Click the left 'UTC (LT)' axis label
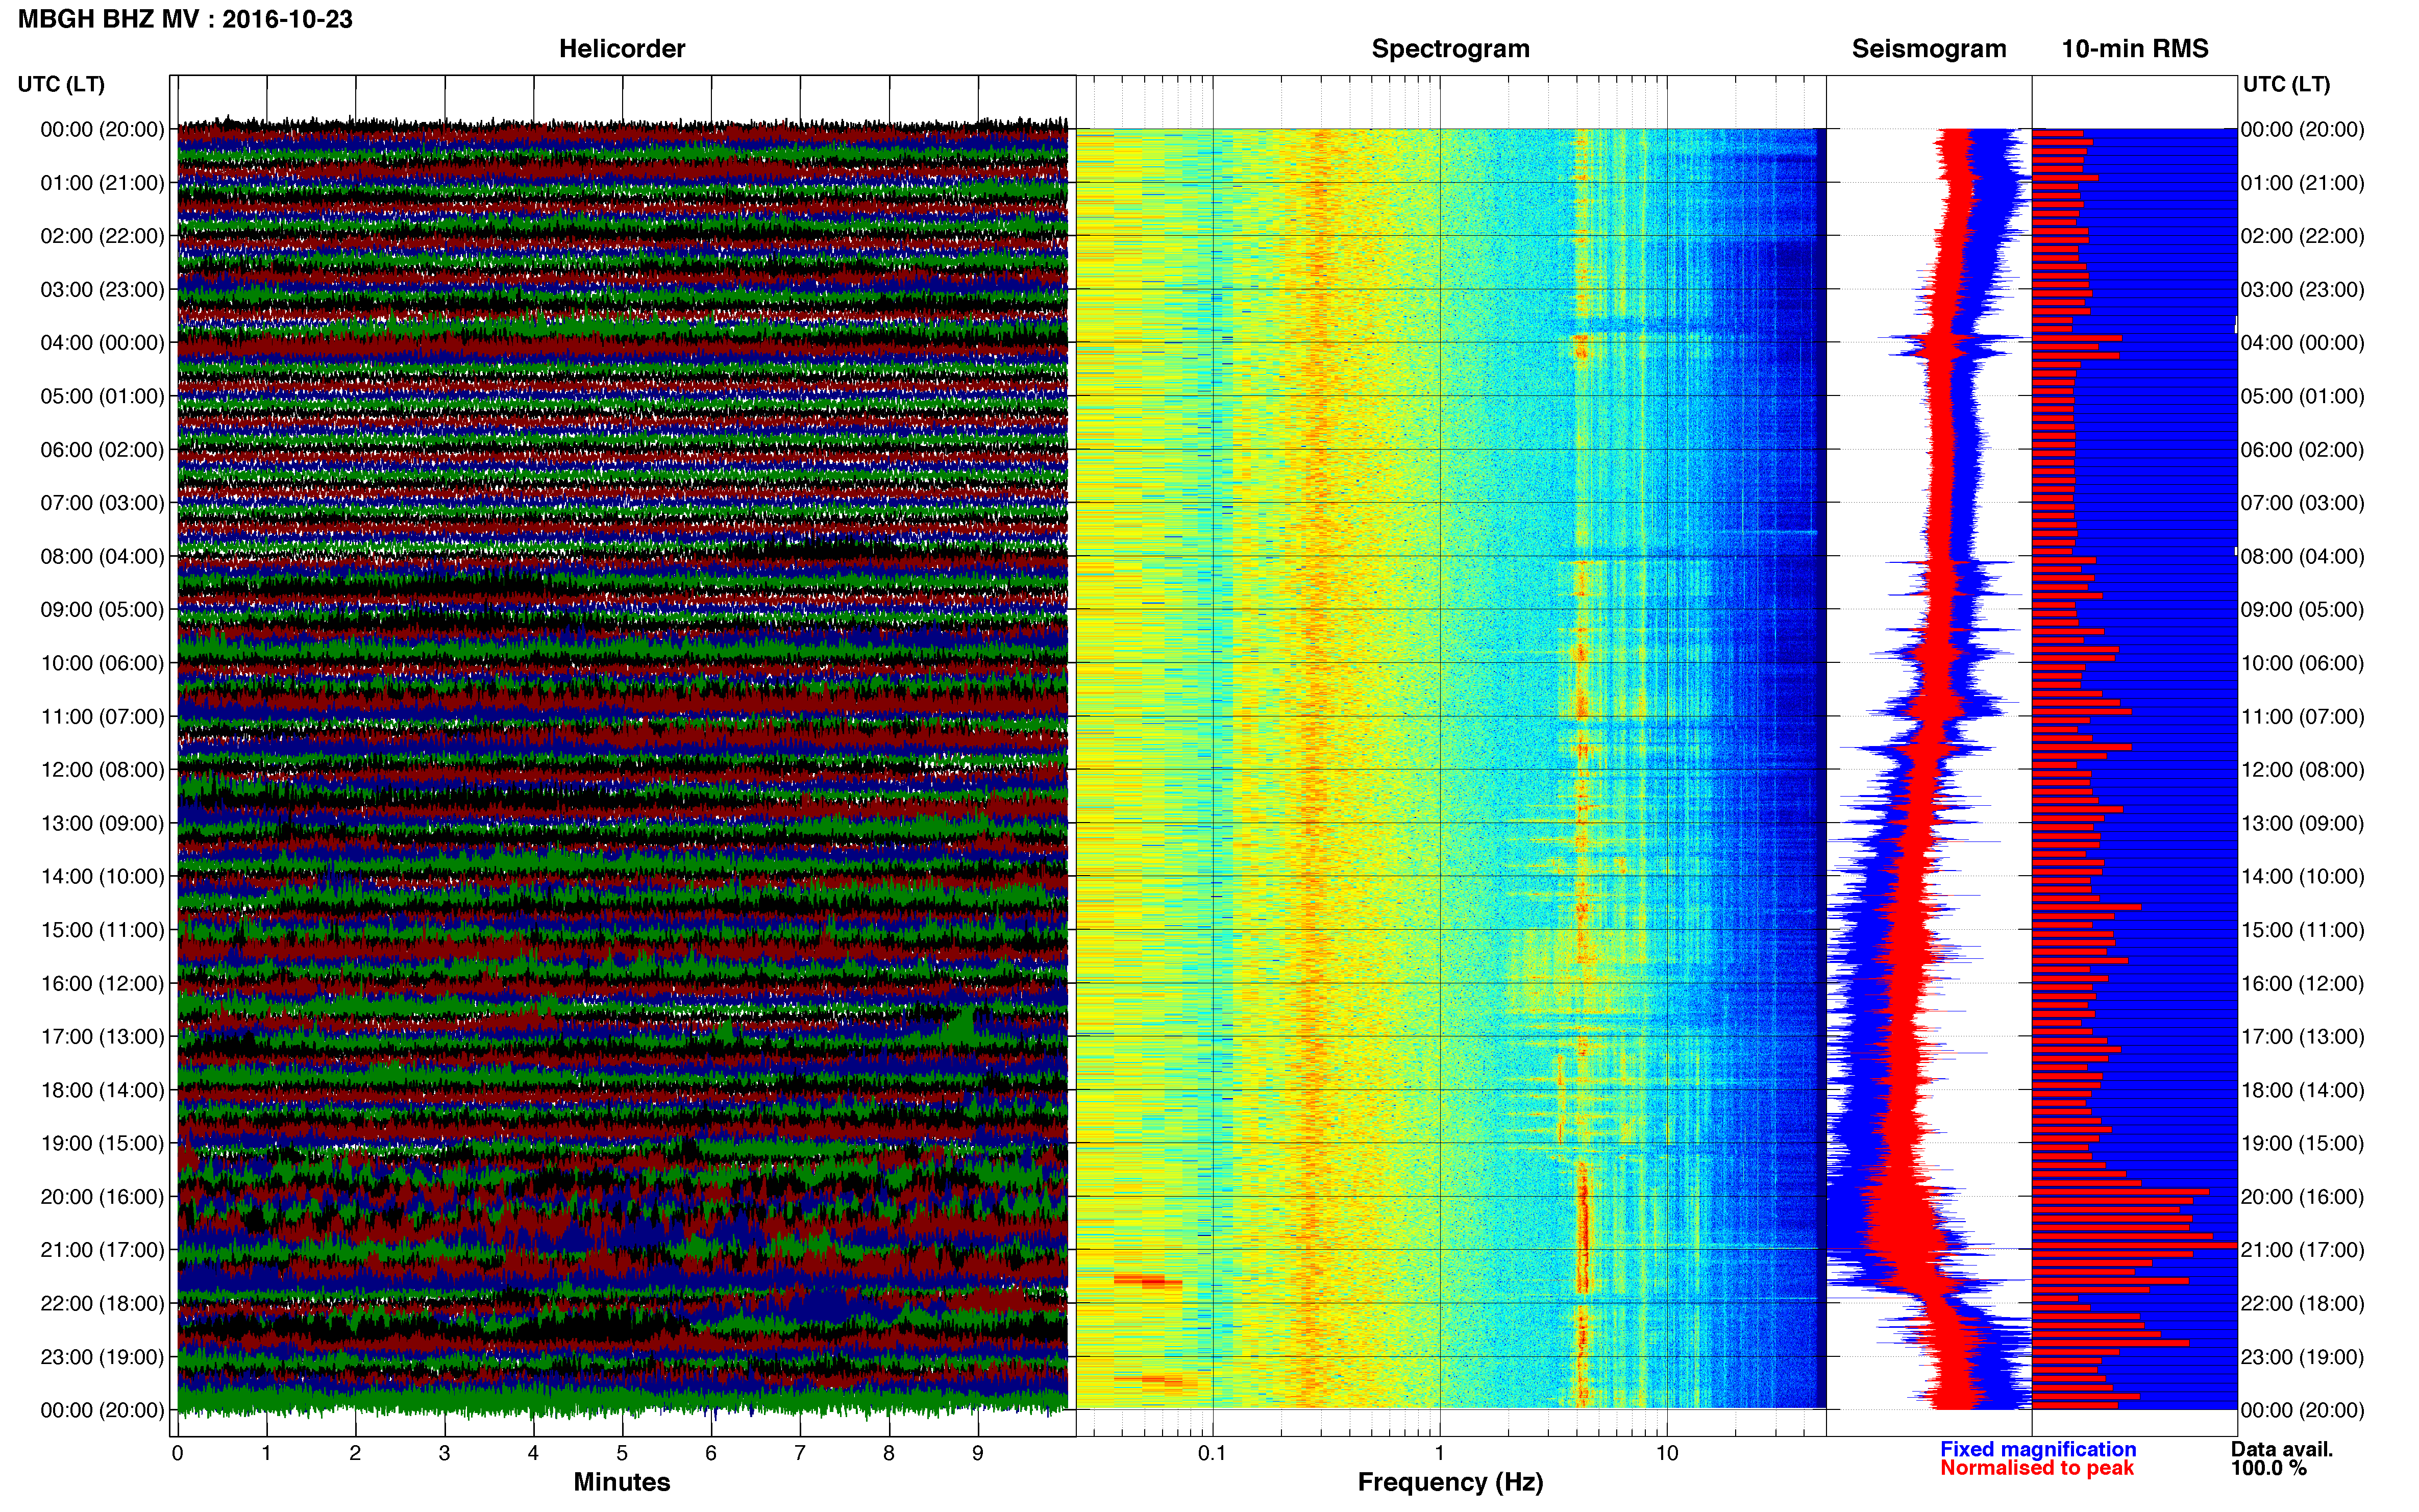The height and width of the screenshot is (1512, 2419). (61, 84)
